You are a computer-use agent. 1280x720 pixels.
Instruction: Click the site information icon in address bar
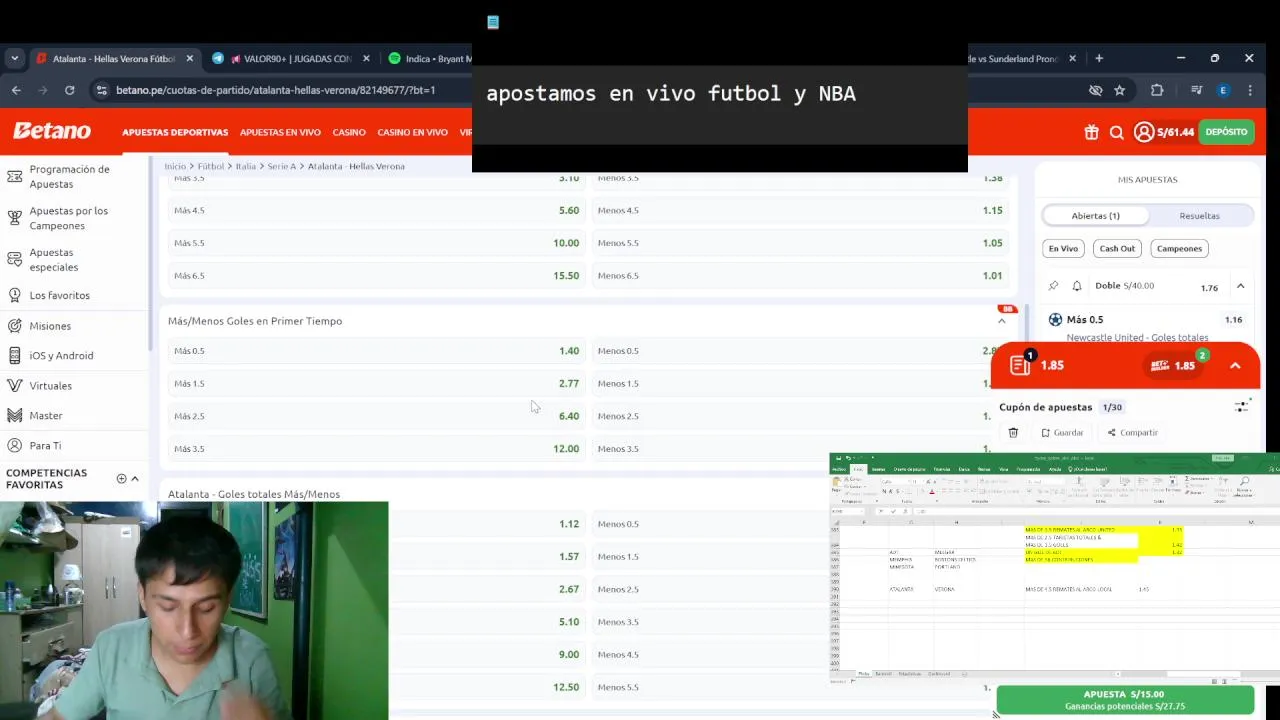[x=101, y=90]
